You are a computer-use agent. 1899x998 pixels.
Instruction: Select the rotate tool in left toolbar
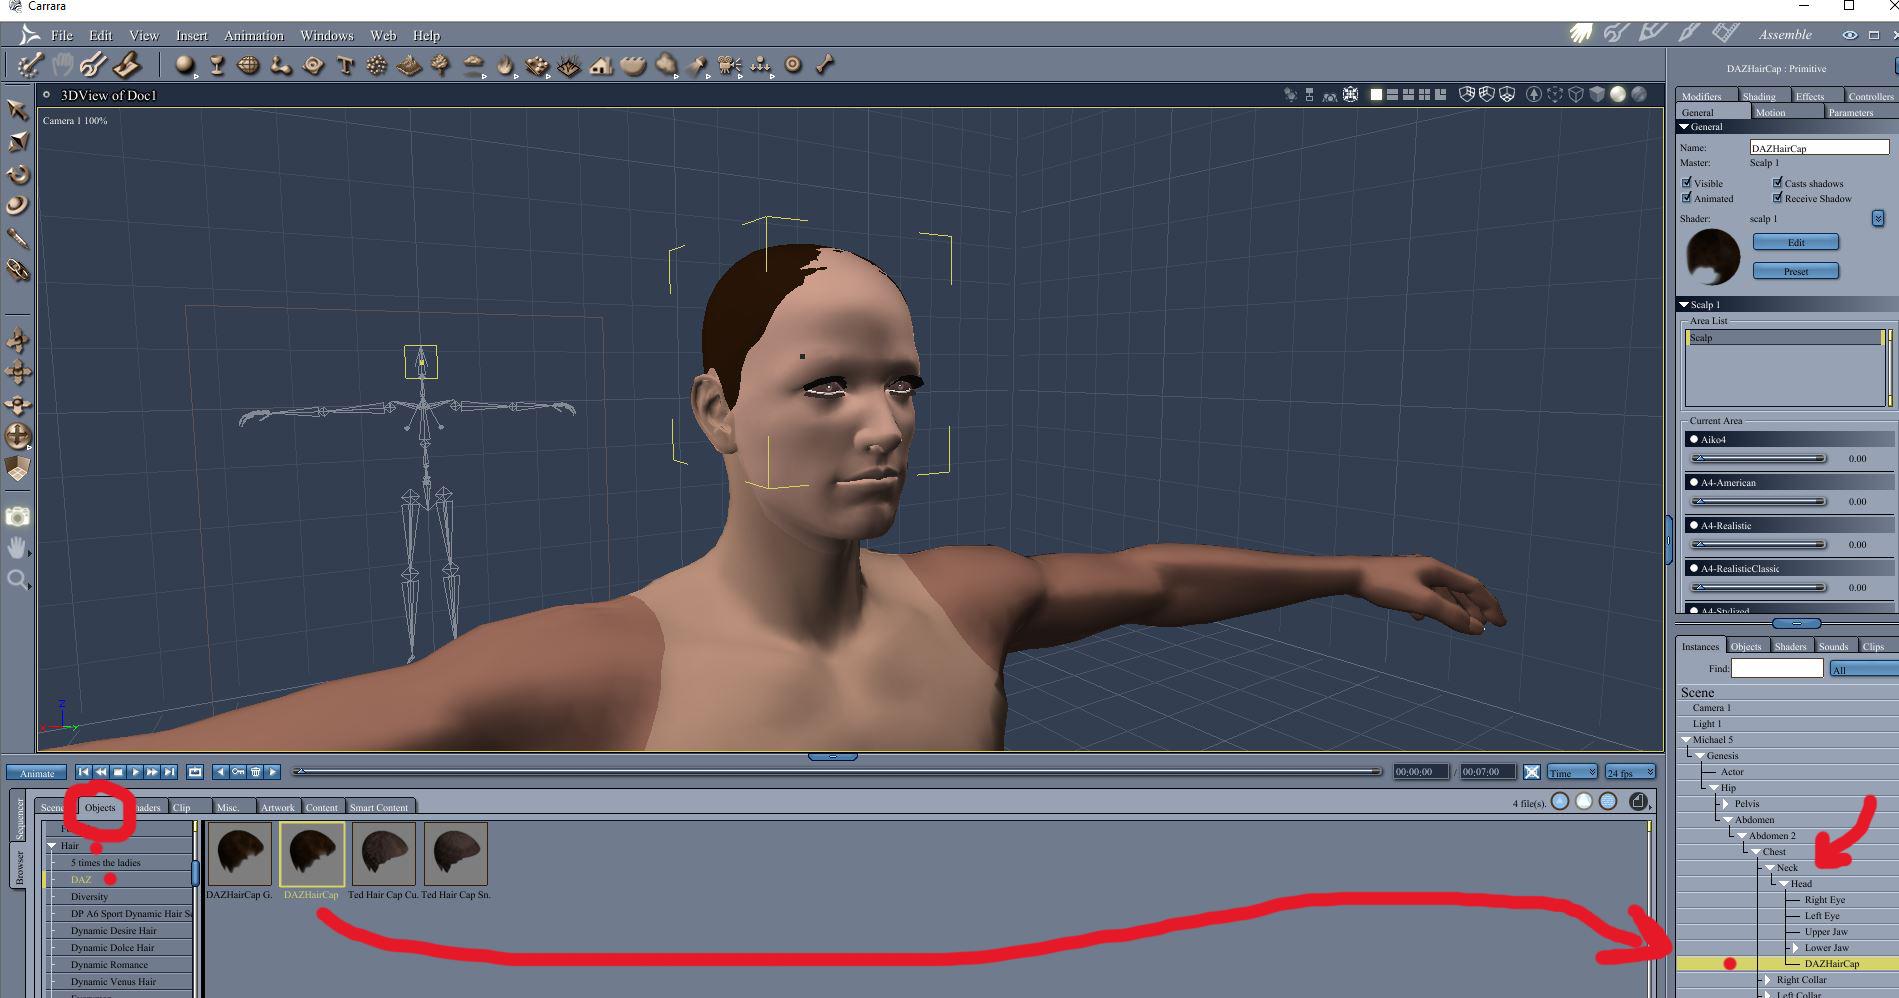pyautogui.click(x=17, y=174)
